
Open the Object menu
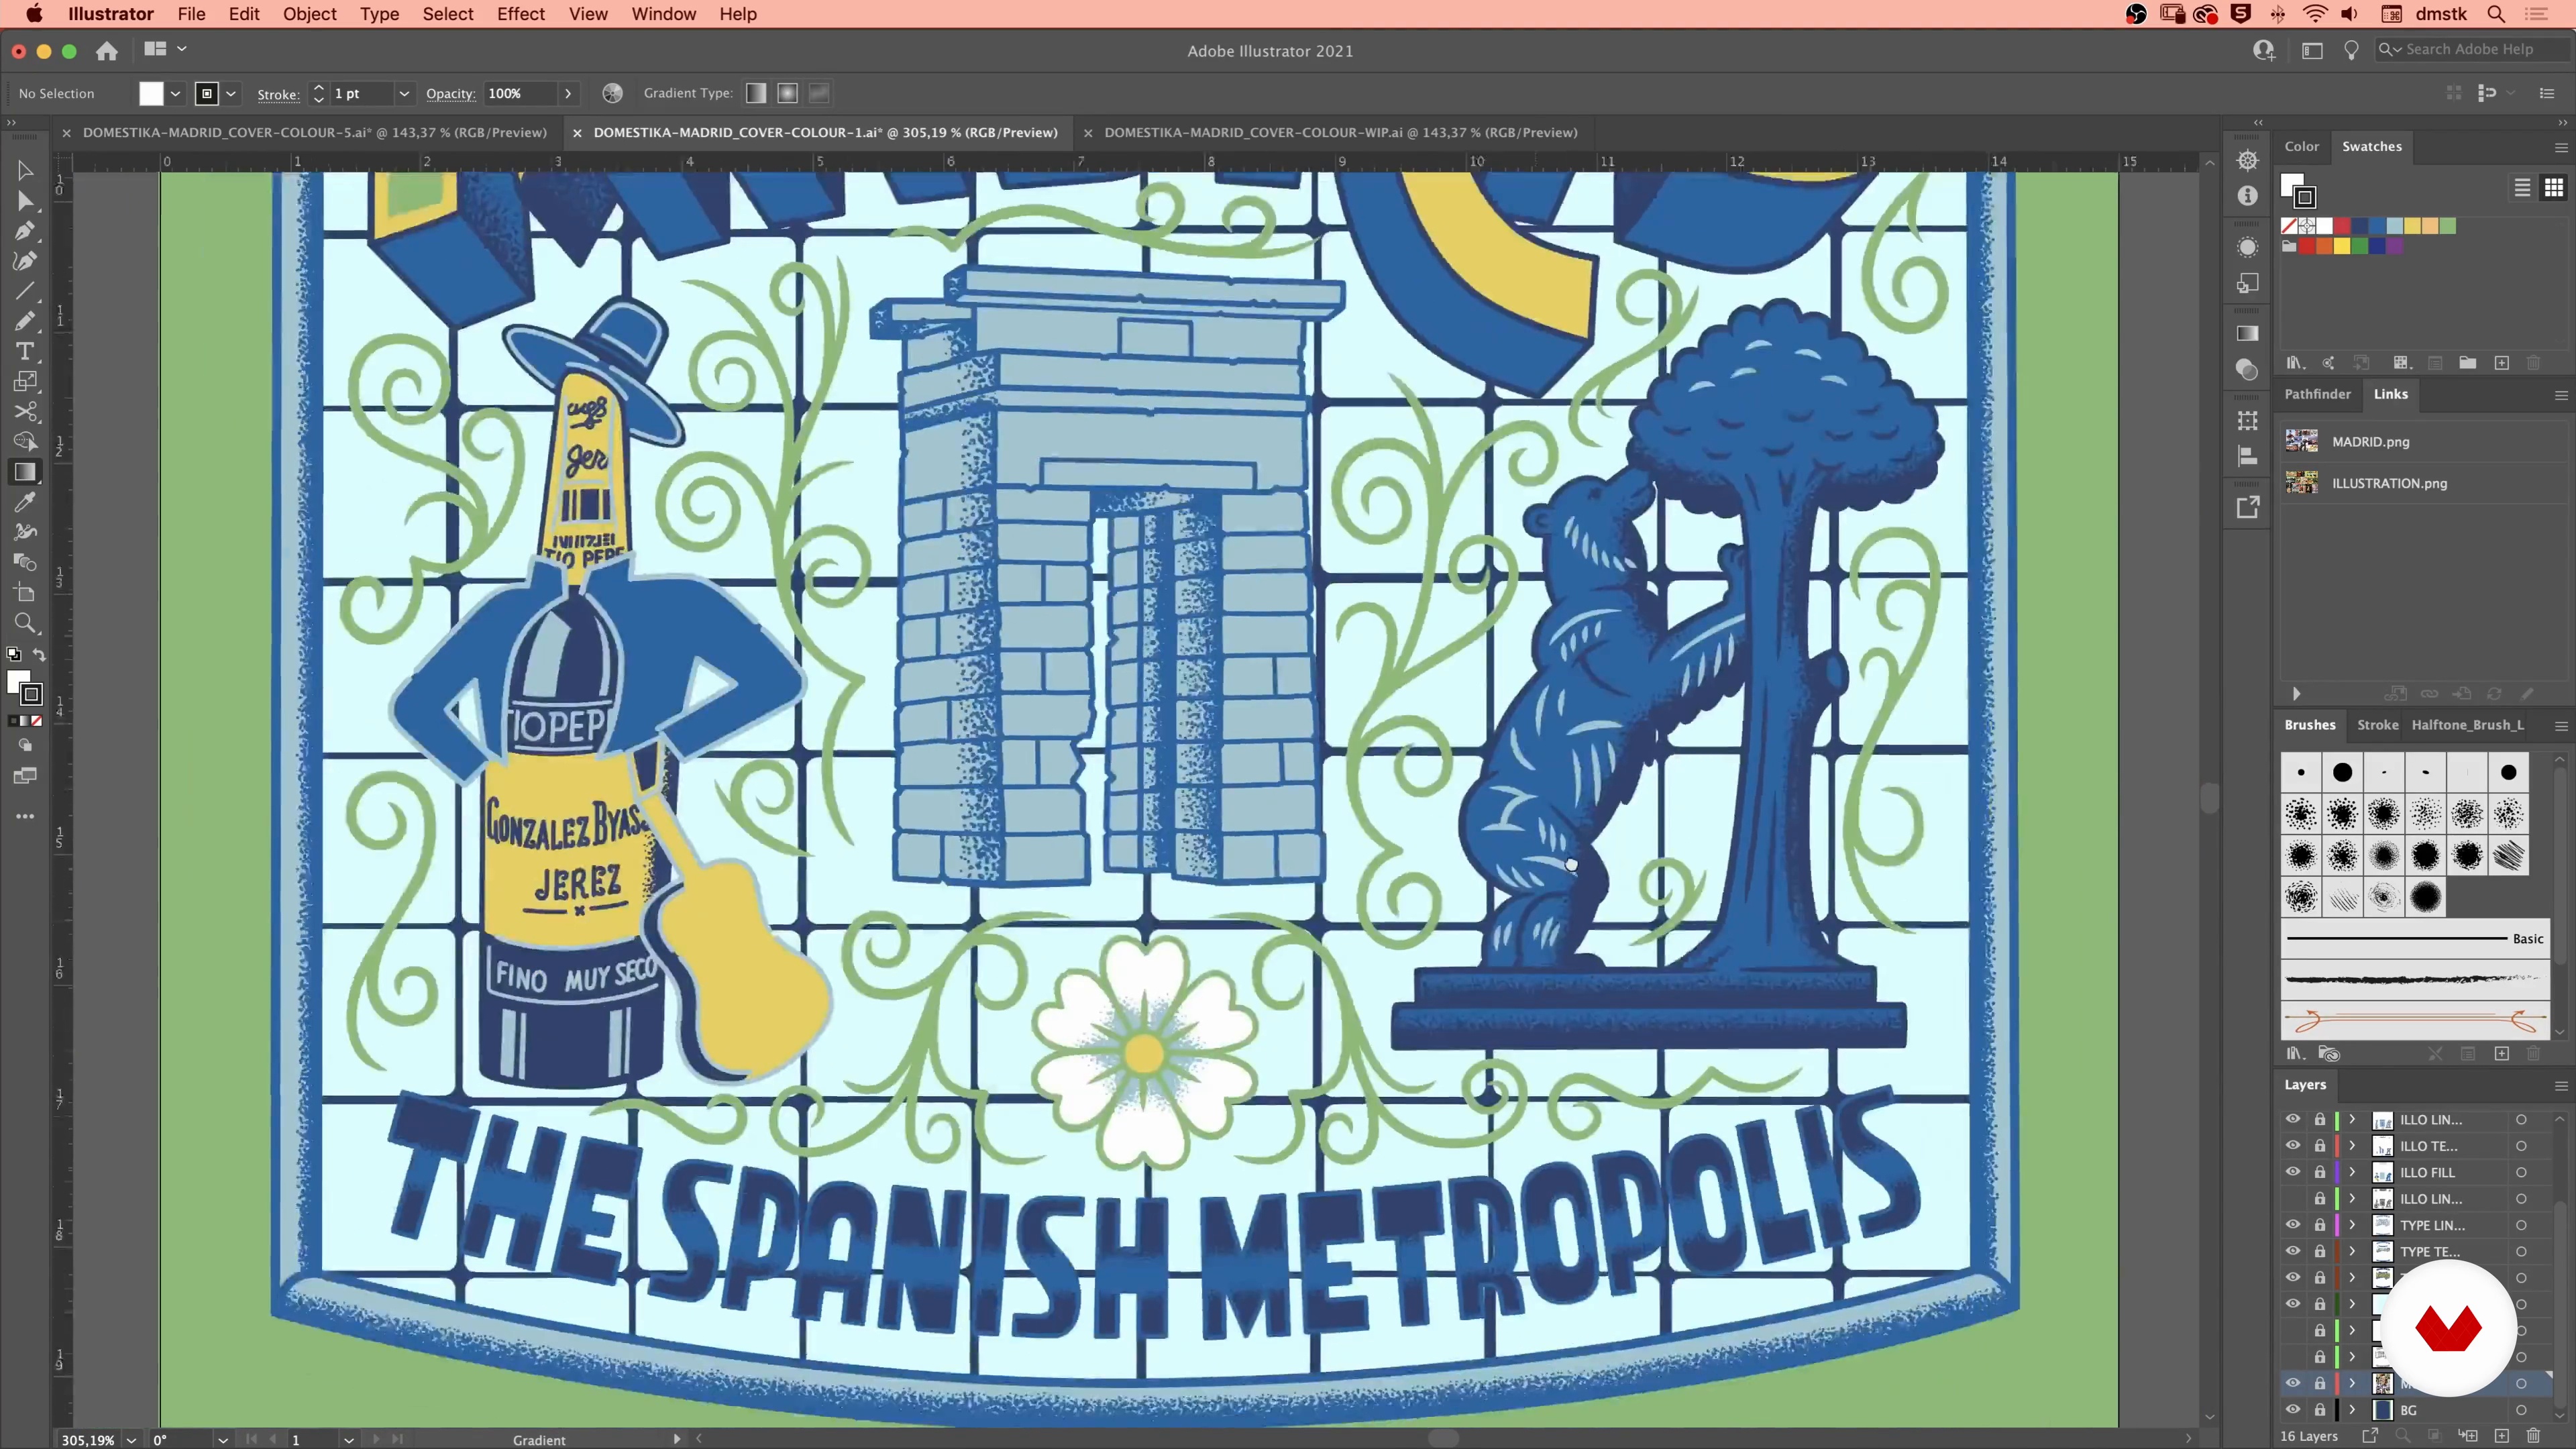tap(309, 14)
